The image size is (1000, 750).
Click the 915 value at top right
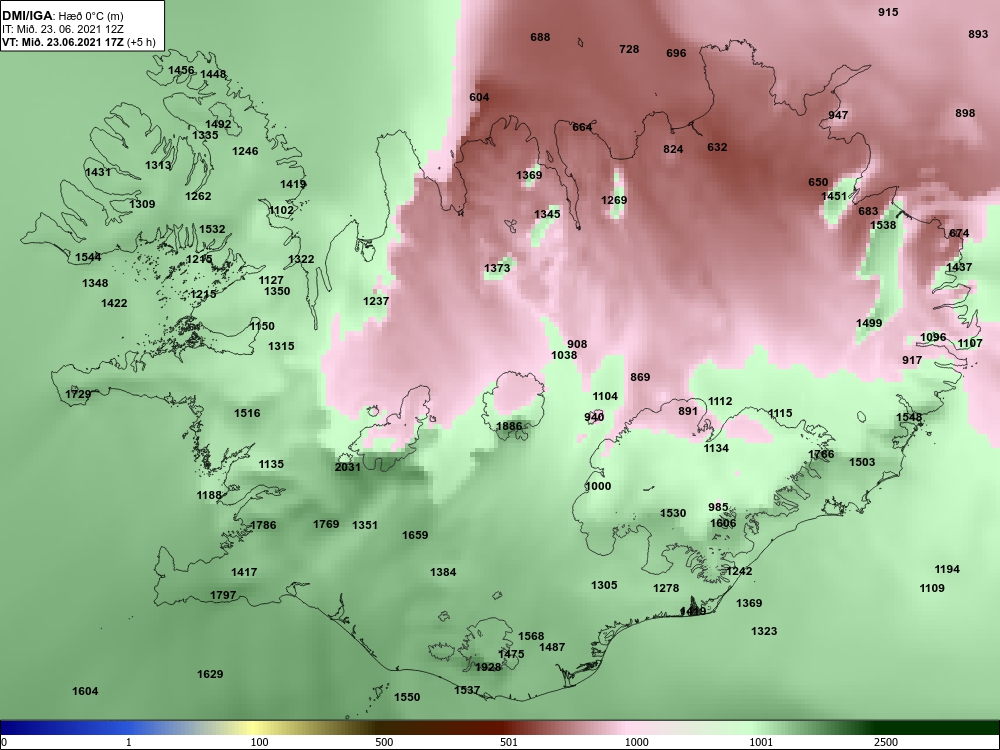[888, 12]
